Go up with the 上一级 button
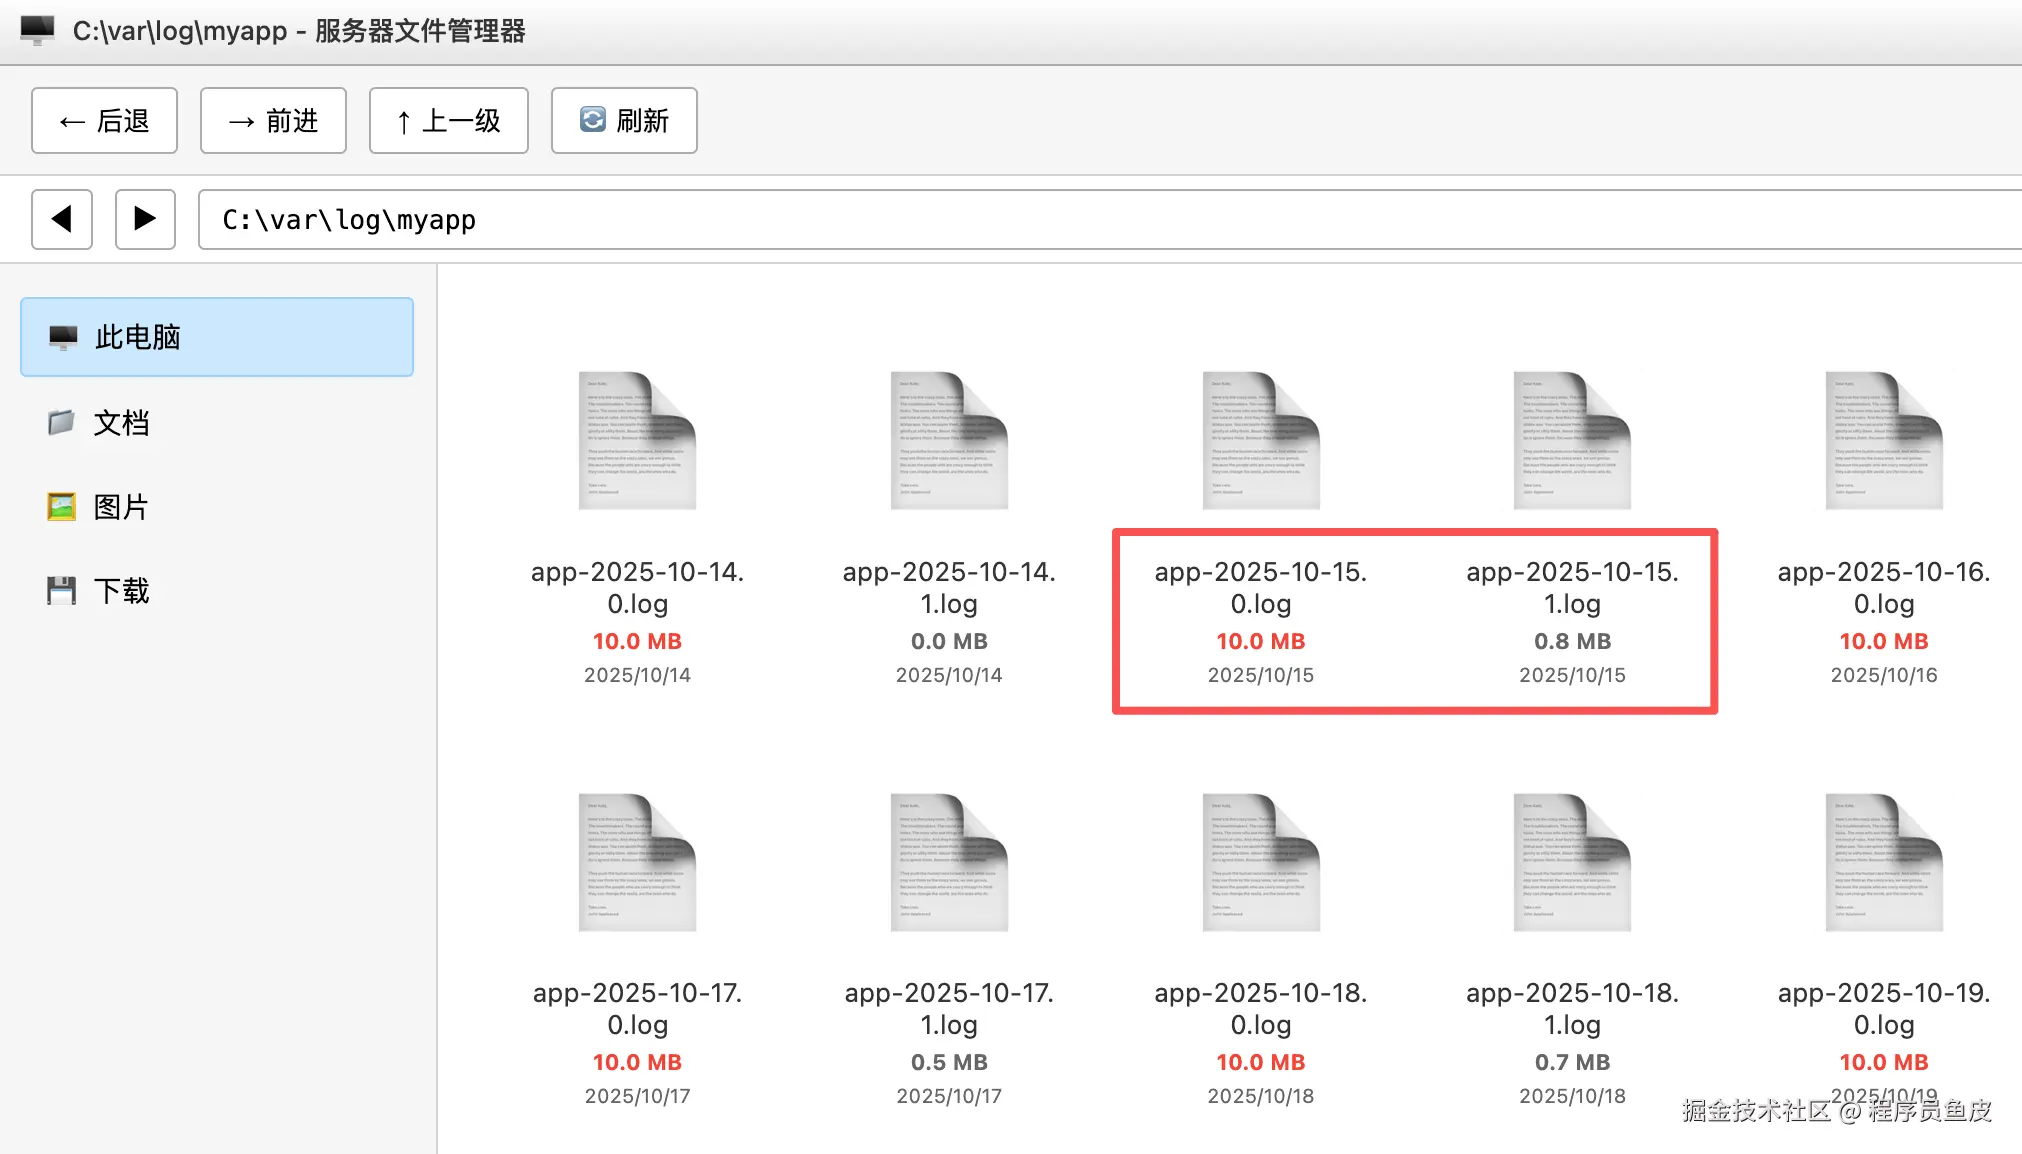The image size is (2022, 1154). [448, 121]
